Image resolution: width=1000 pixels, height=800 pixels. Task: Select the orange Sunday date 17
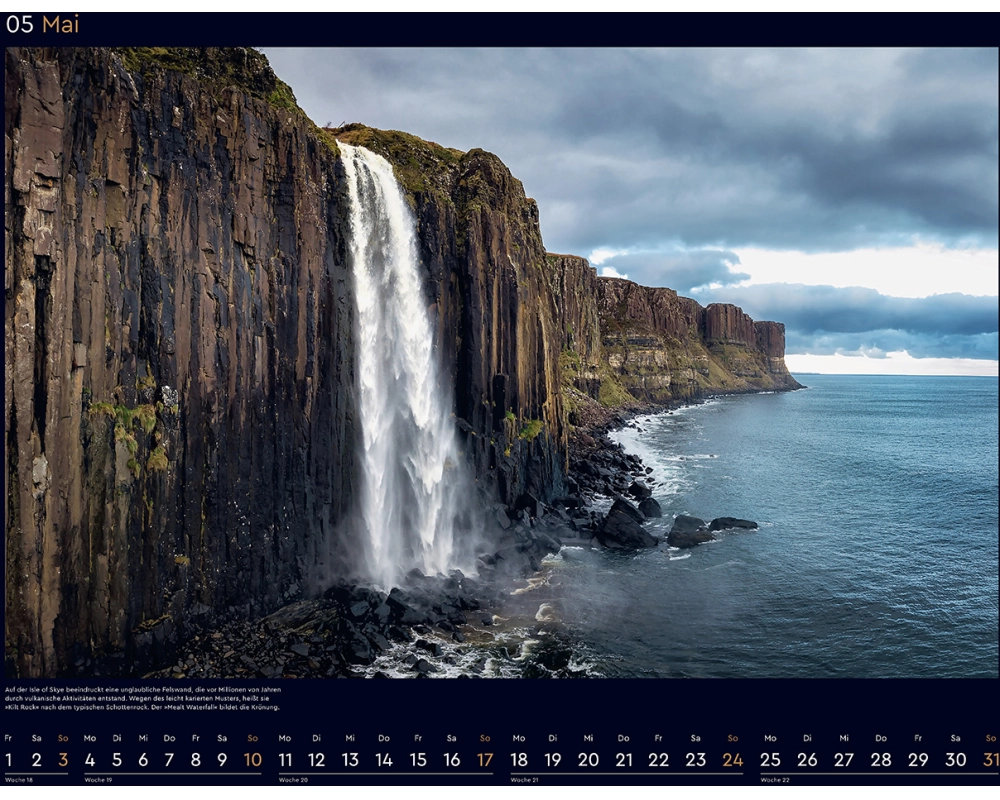(x=485, y=759)
